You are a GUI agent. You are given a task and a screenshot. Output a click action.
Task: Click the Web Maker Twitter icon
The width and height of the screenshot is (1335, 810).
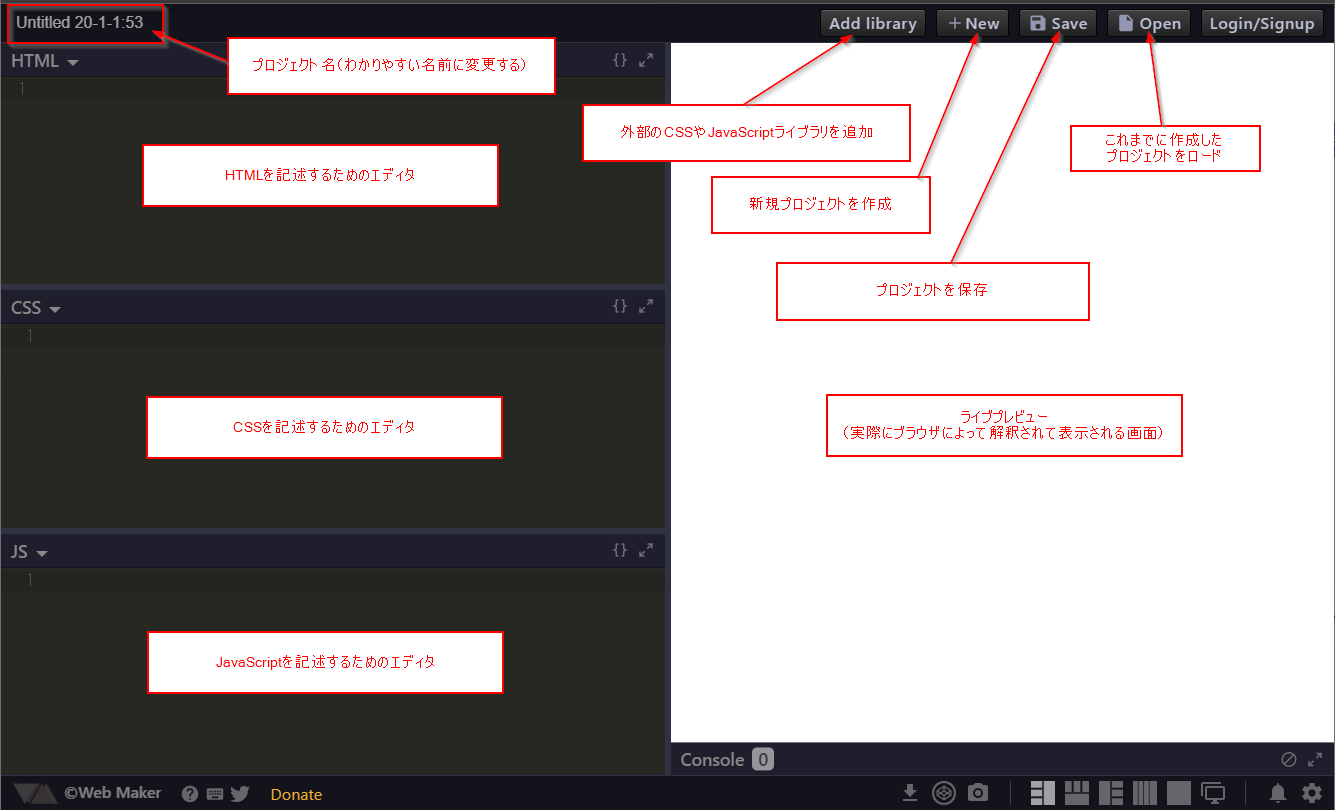point(240,794)
